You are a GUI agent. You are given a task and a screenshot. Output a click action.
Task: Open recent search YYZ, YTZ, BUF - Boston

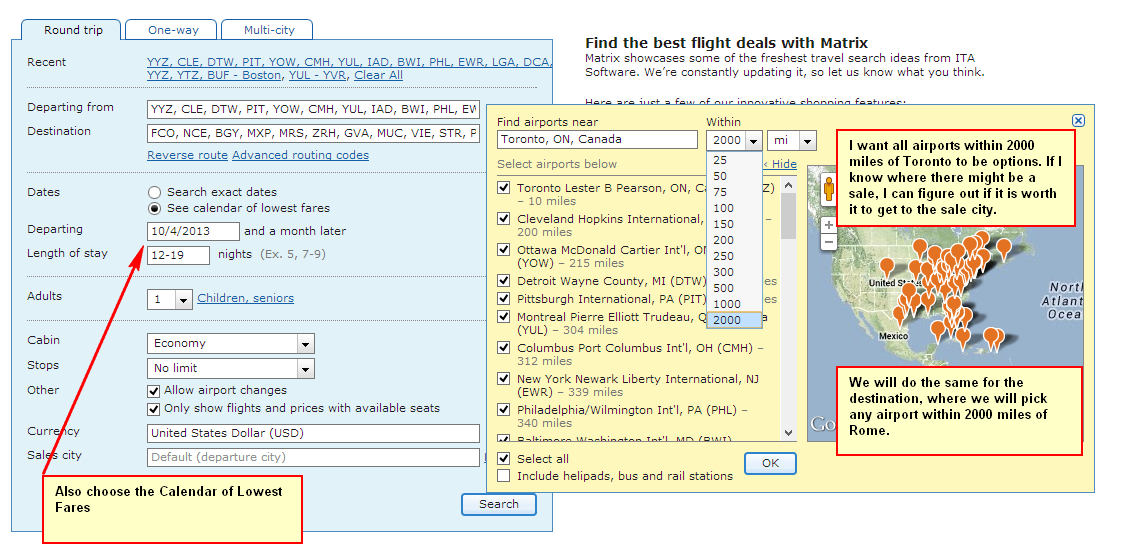coord(215,75)
